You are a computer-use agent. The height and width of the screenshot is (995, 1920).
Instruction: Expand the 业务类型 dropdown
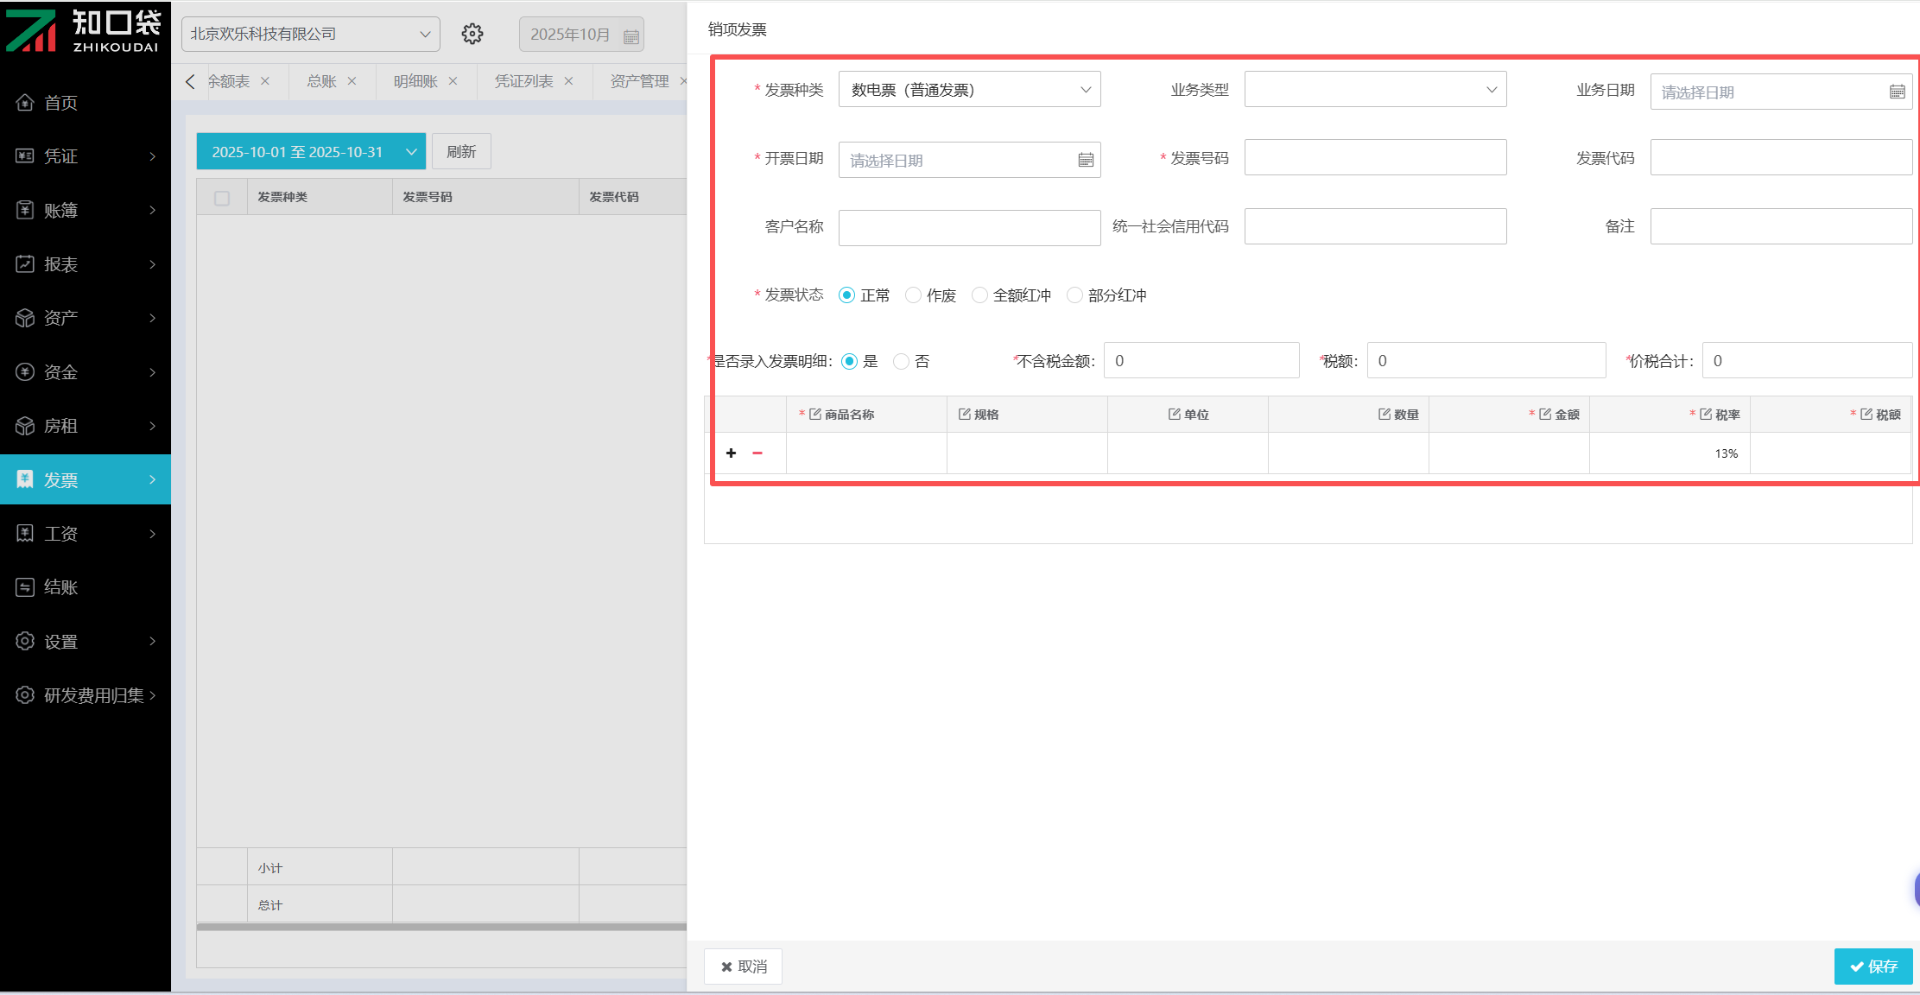coord(1374,90)
